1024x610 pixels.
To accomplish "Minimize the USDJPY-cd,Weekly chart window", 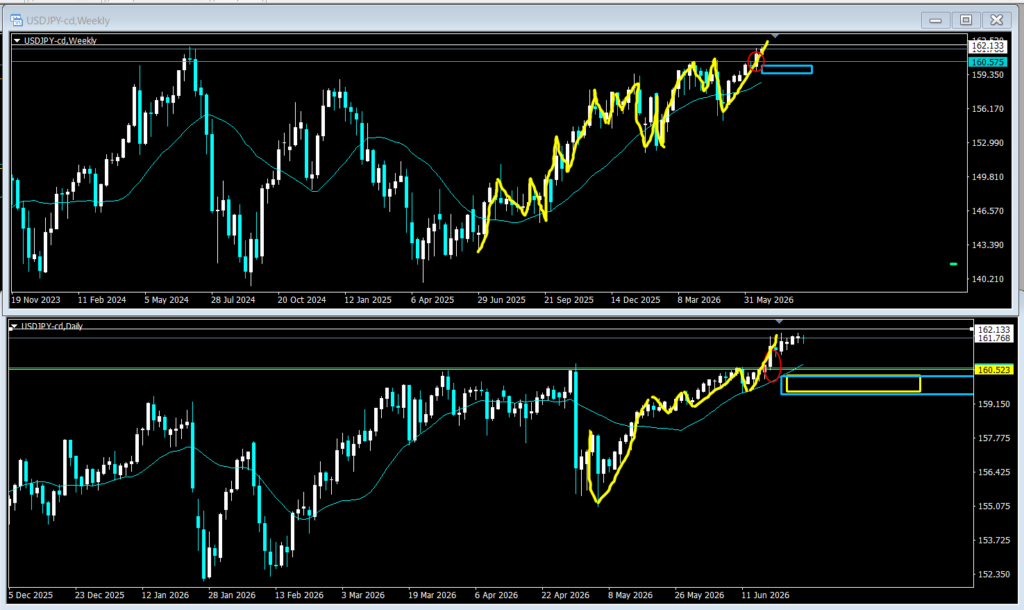I will point(935,20).
